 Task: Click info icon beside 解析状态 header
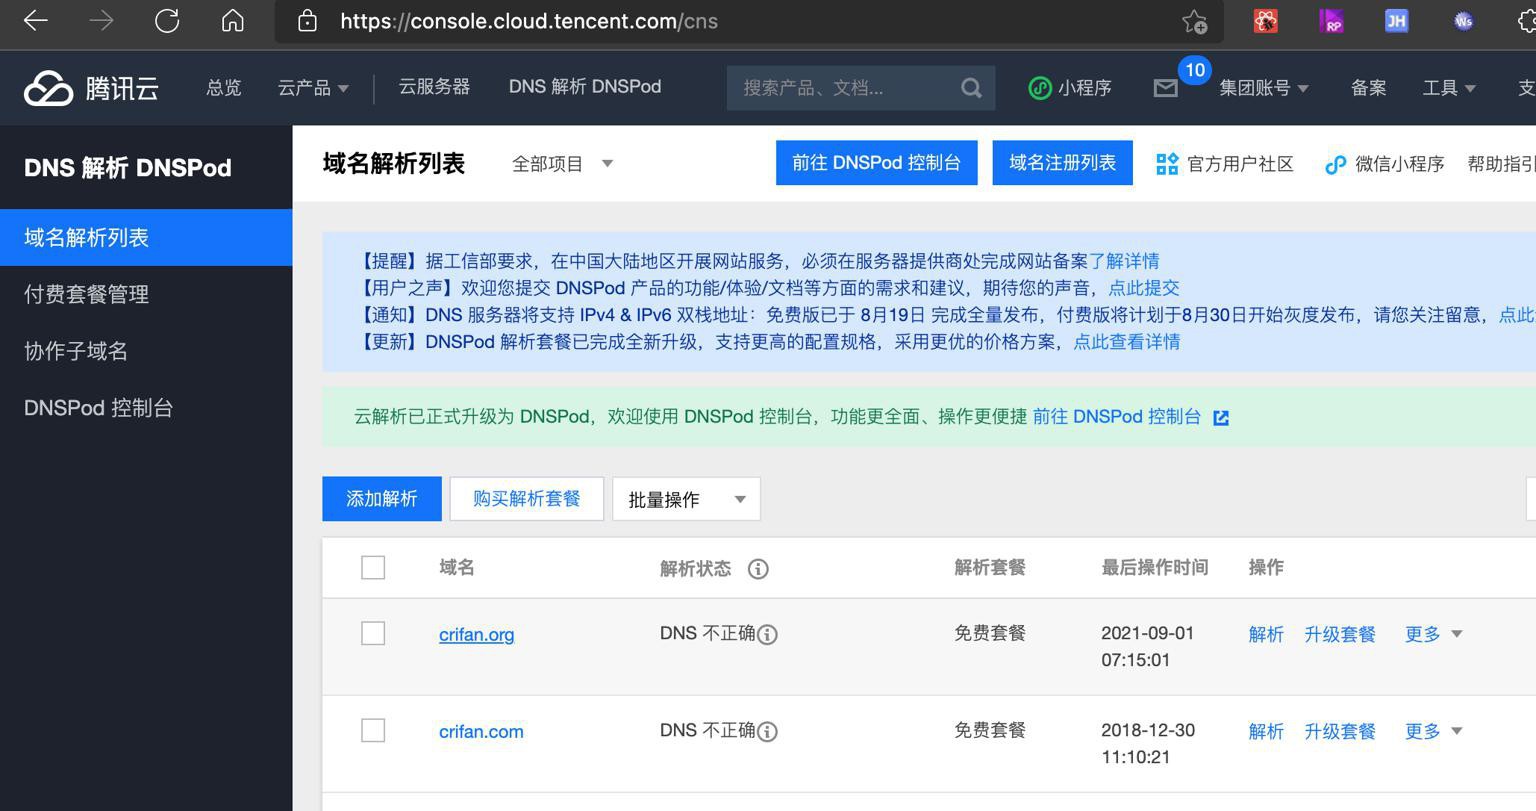coord(758,569)
